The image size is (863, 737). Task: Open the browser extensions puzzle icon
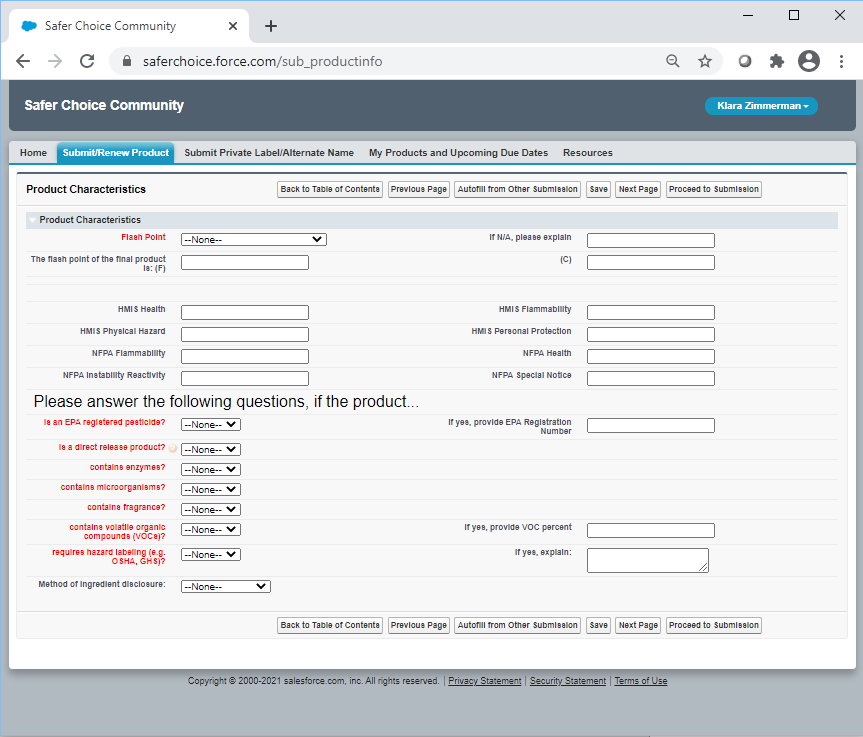(776, 61)
